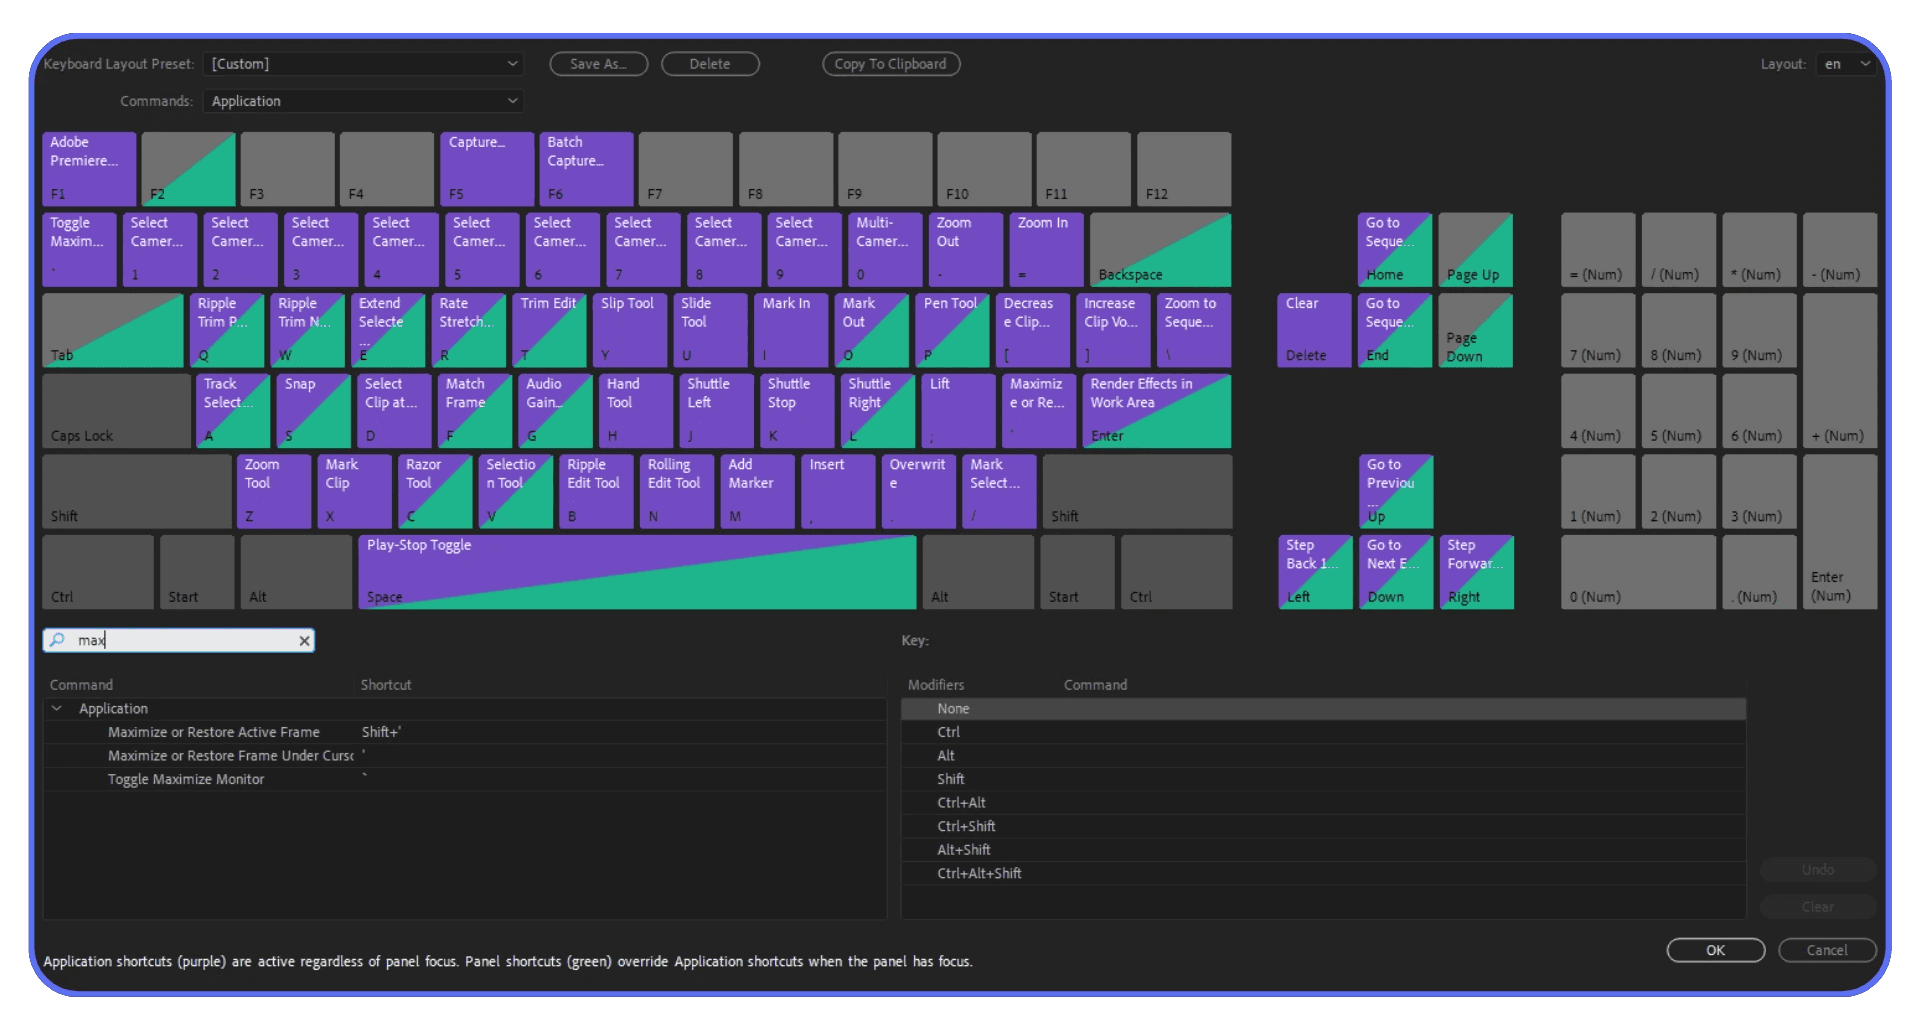The image size is (1920, 1033).
Task: Confirm changes with the OK button
Action: click(1715, 950)
